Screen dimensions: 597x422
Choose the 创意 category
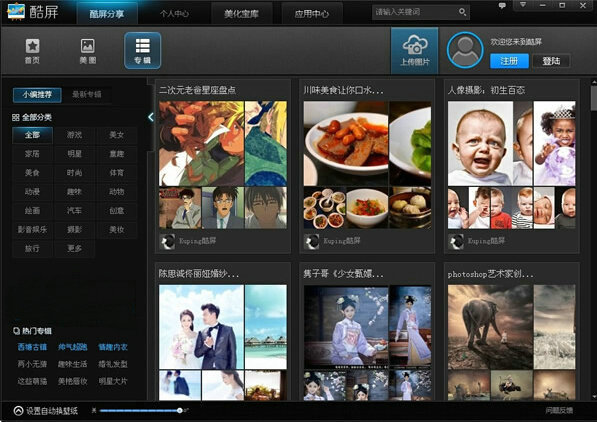(x=117, y=210)
